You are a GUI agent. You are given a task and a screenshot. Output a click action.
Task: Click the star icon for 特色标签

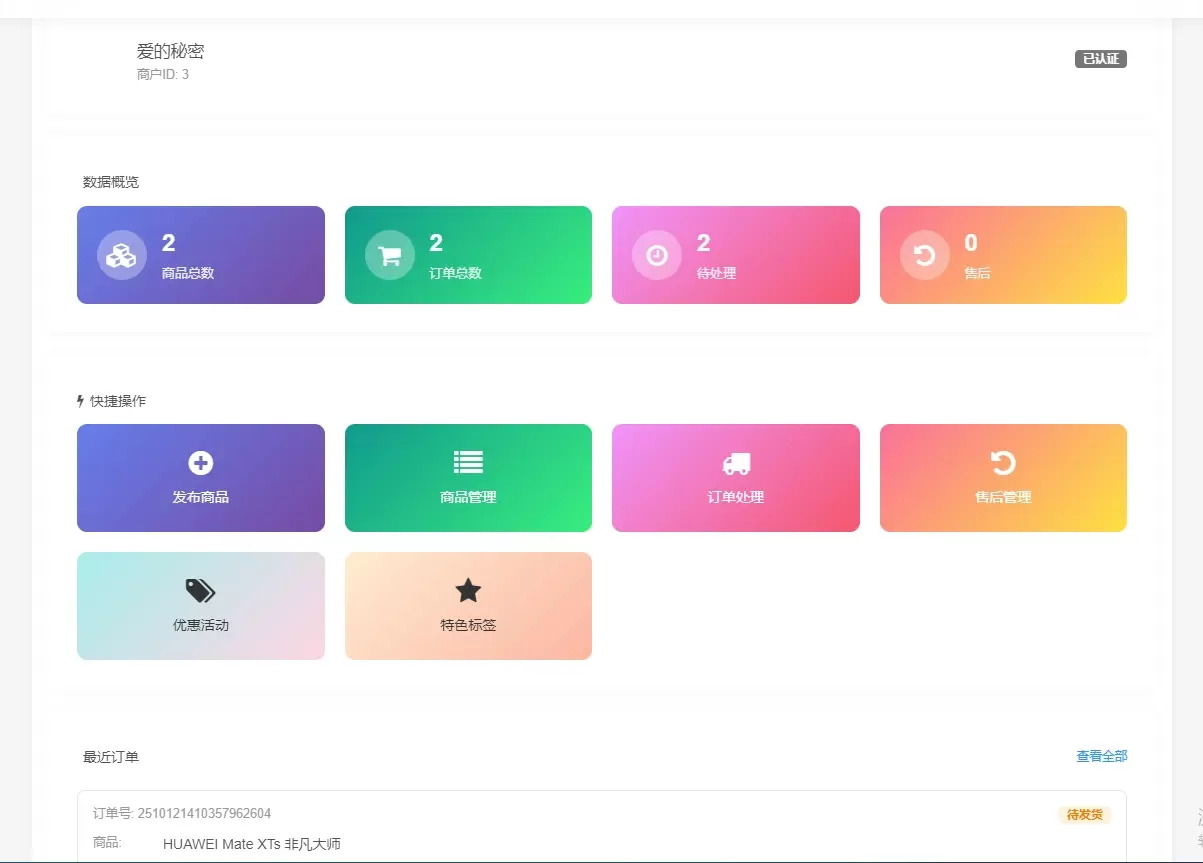(x=468, y=590)
